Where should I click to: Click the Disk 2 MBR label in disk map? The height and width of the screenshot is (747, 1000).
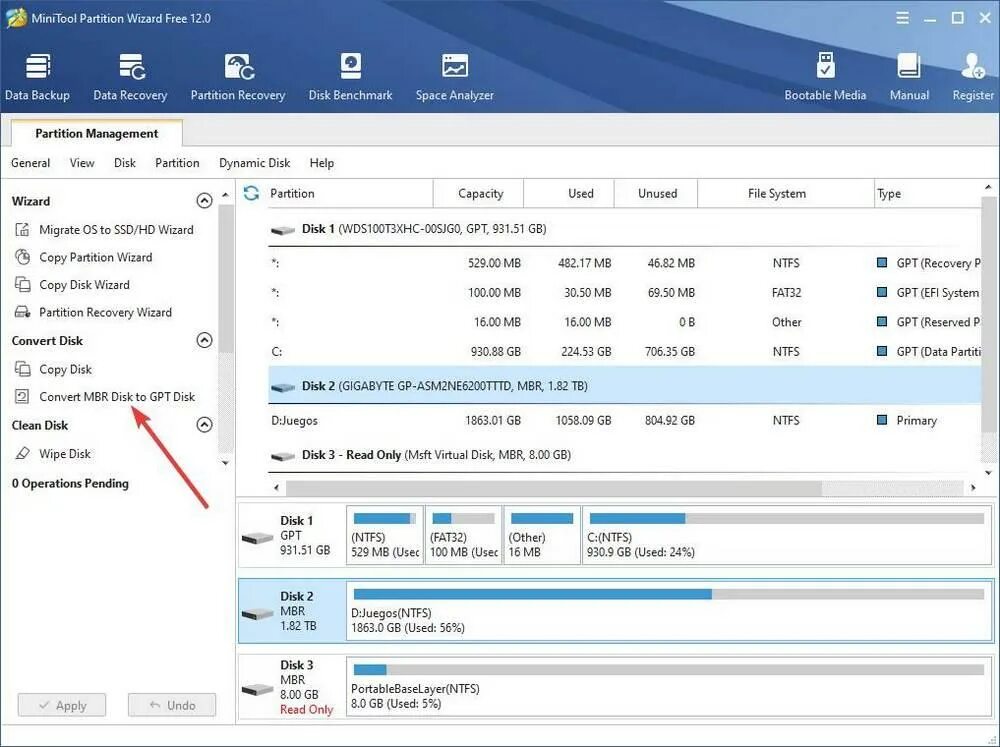coord(292,610)
